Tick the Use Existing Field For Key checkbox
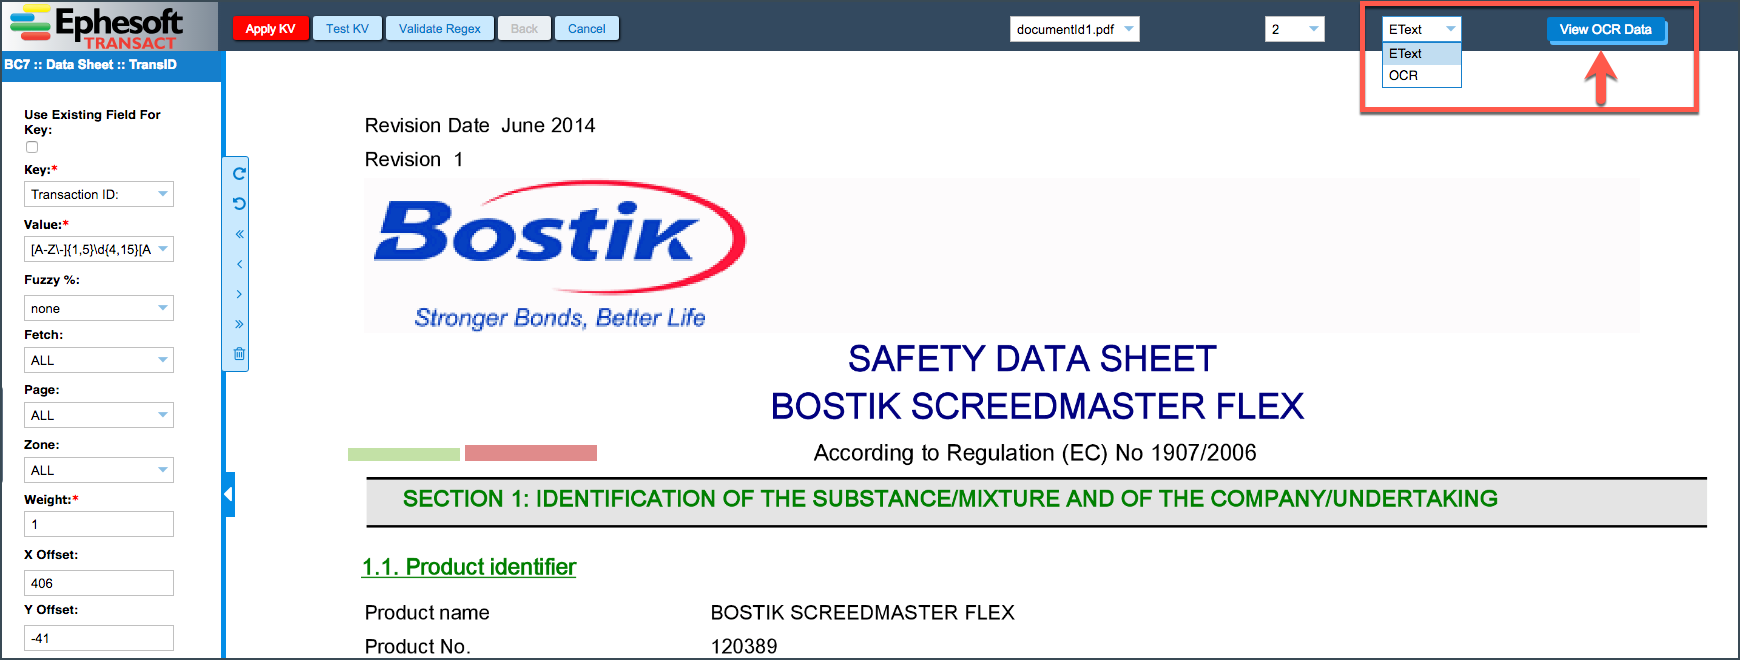 (x=32, y=147)
